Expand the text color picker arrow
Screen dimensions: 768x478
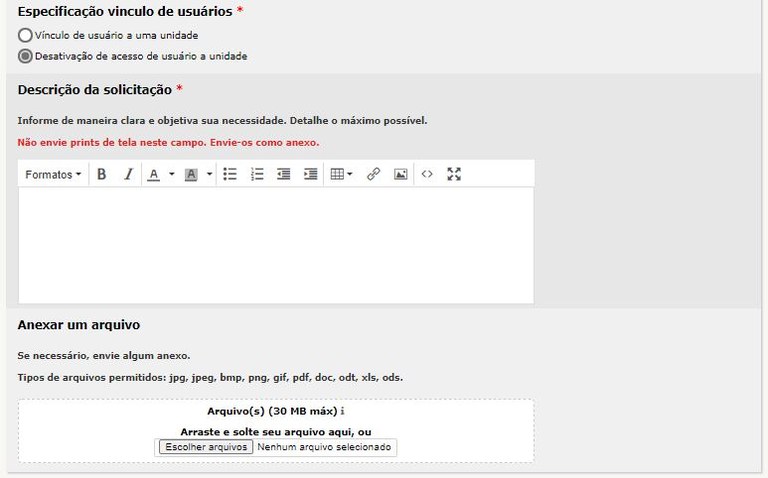pos(171,174)
